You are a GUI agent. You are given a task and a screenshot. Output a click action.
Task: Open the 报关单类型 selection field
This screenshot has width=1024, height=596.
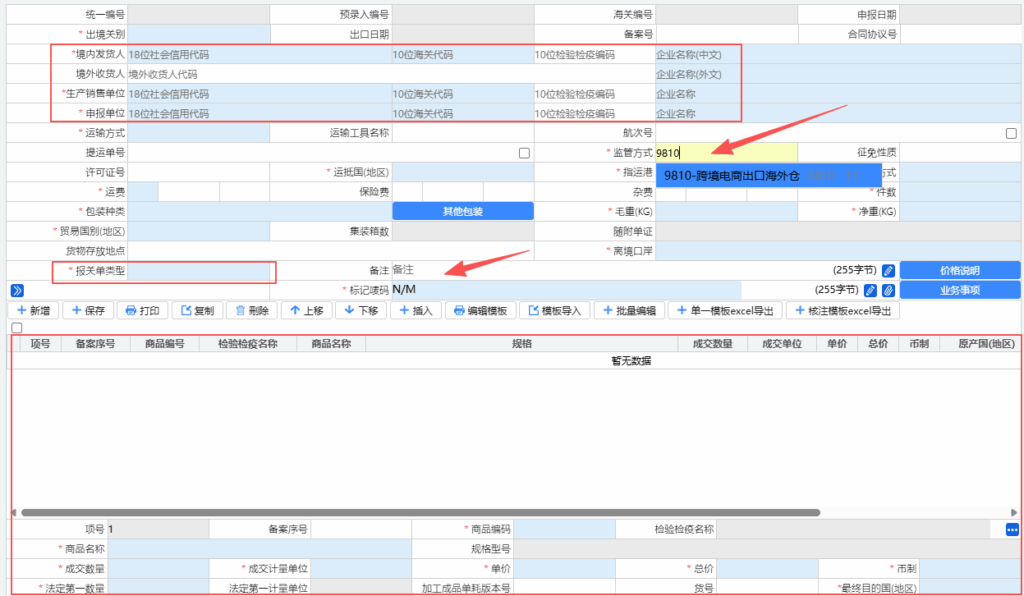click(200, 271)
